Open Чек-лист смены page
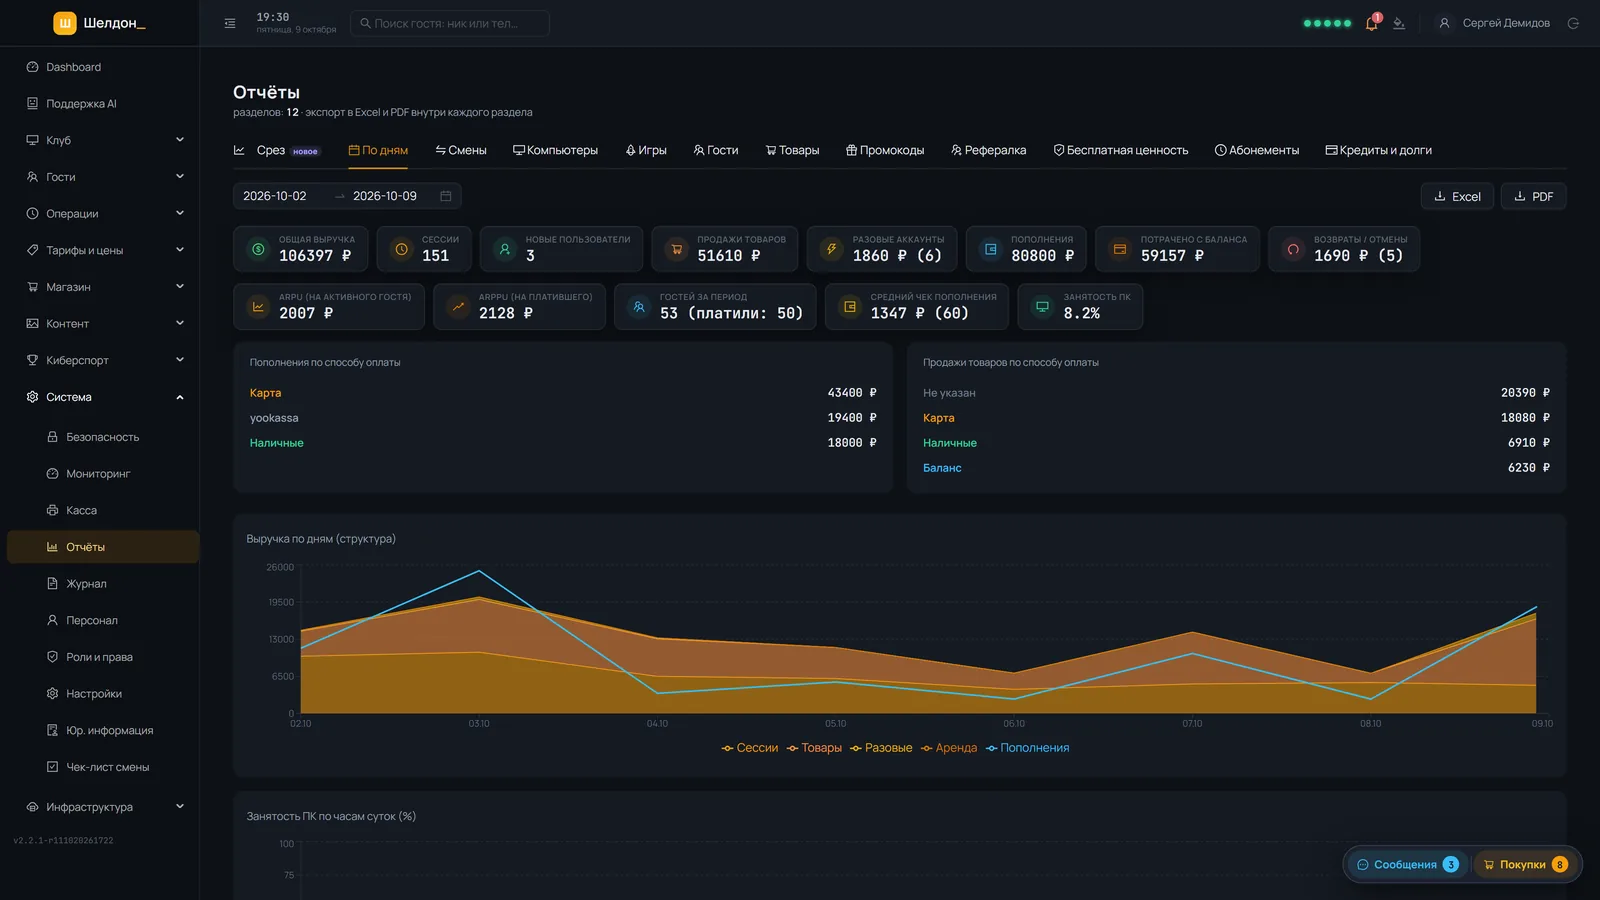Viewport: 1600px width, 900px height. pos(103,767)
